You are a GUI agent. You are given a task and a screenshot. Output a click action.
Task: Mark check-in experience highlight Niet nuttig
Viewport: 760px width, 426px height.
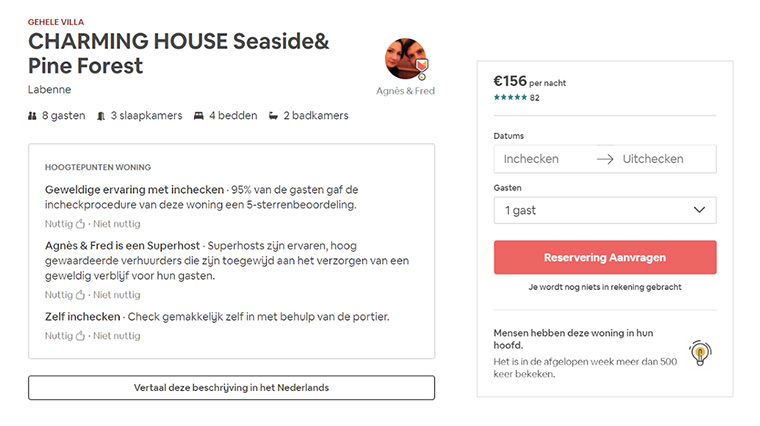pos(117,224)
